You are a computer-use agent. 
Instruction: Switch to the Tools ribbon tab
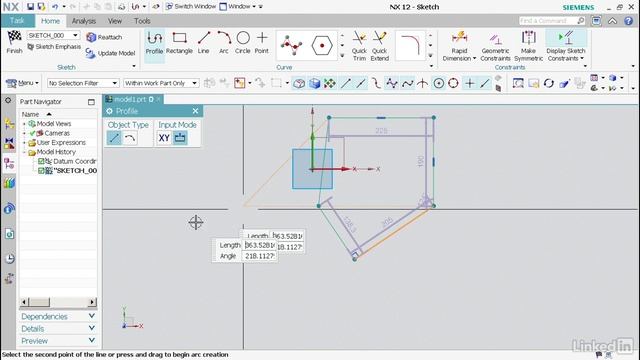142,21
